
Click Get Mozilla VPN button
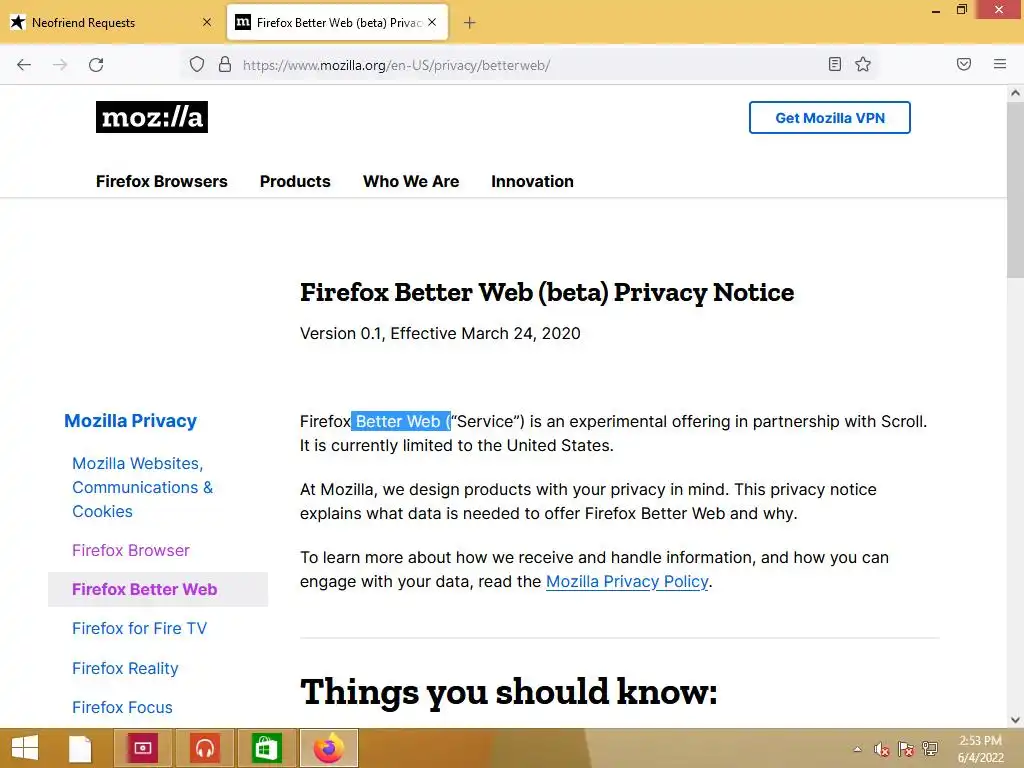829,118
